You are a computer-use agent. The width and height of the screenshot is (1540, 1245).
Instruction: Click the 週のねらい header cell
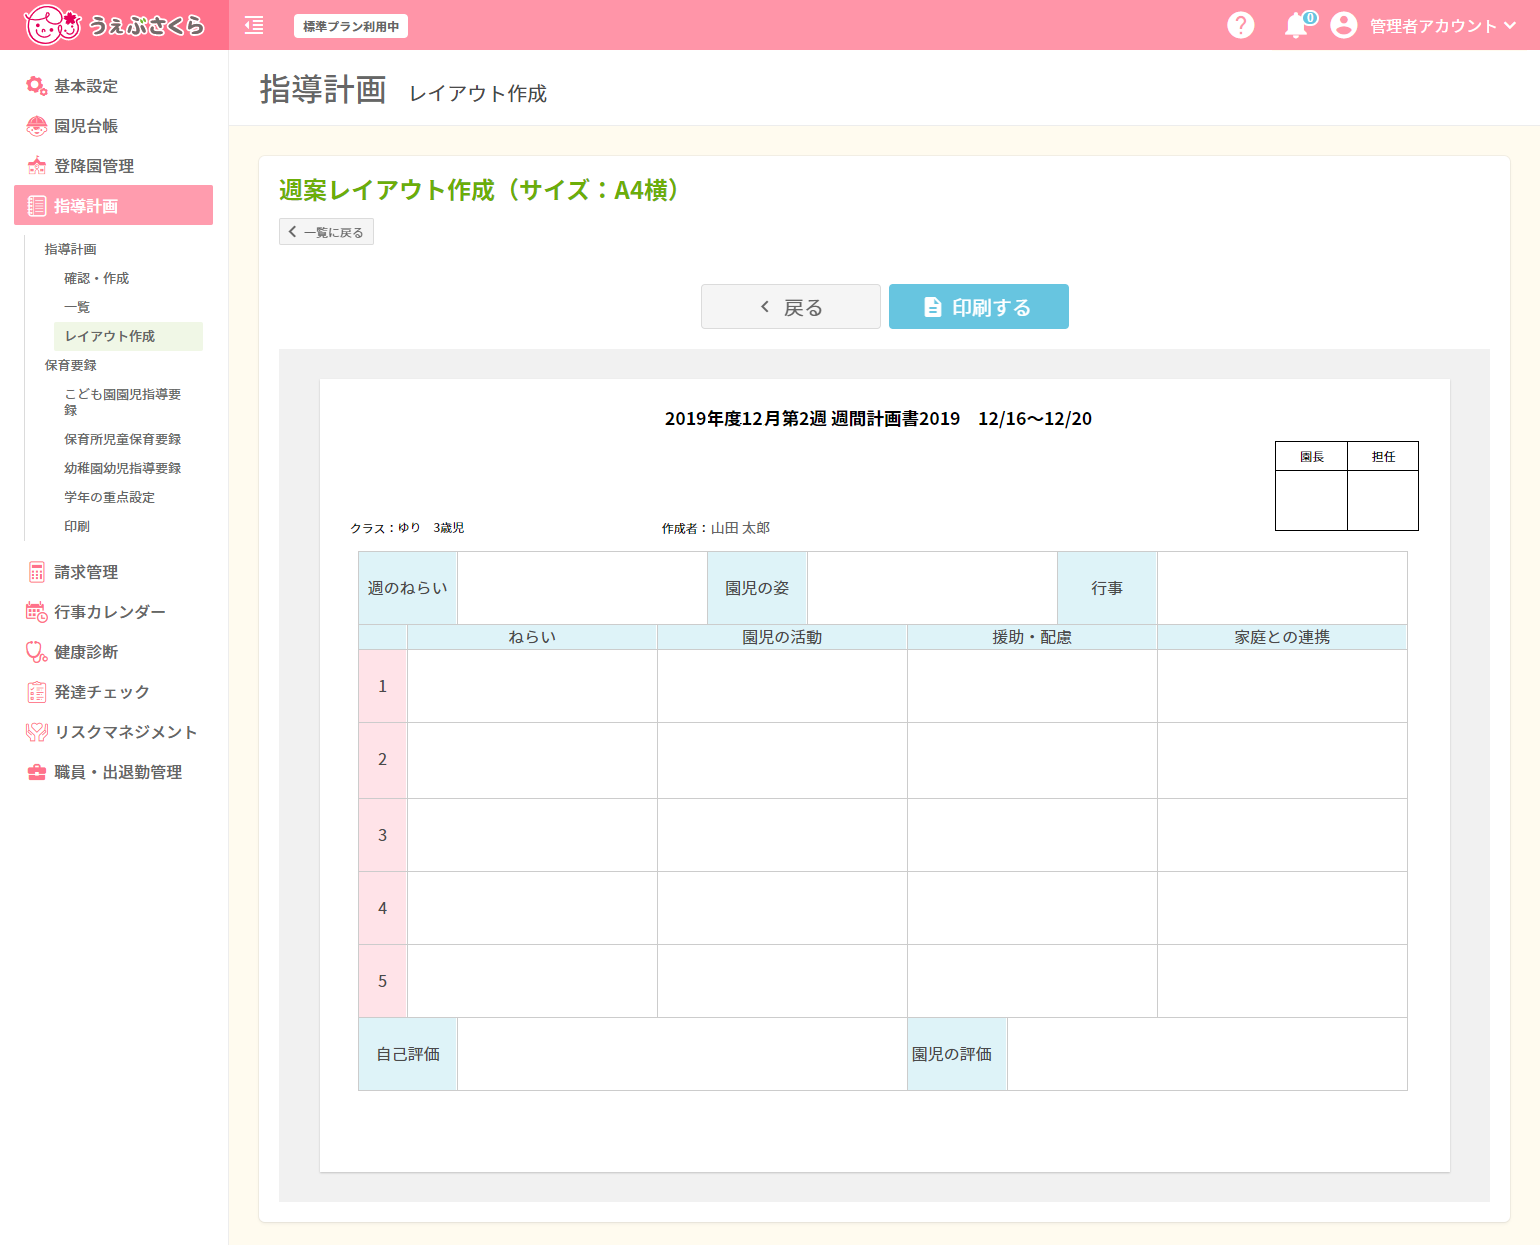408,588
